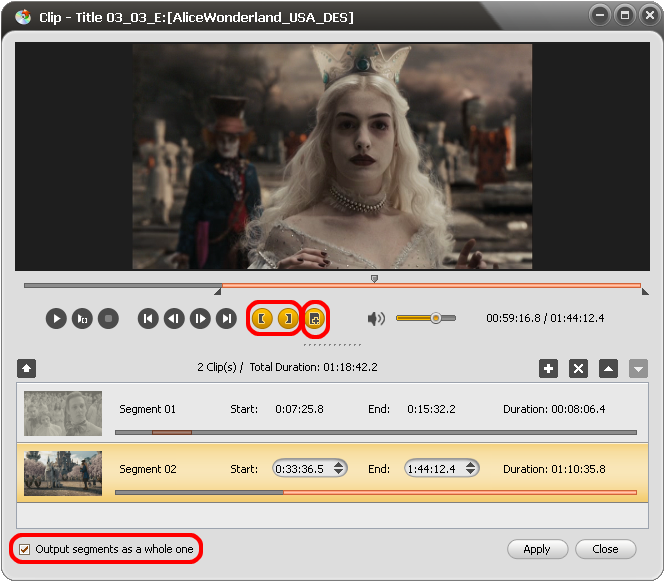The height and width of the screenshot is (582, 665).
Task: Add a new segment with the plus button
Action: tap(548, 368)
